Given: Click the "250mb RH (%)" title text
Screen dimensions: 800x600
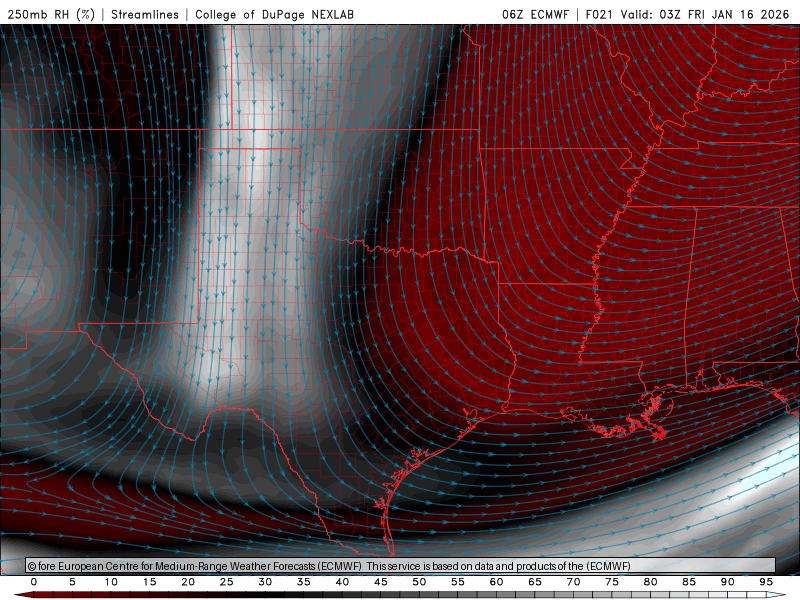Looking at the screenshot, I should pos(52,14).
